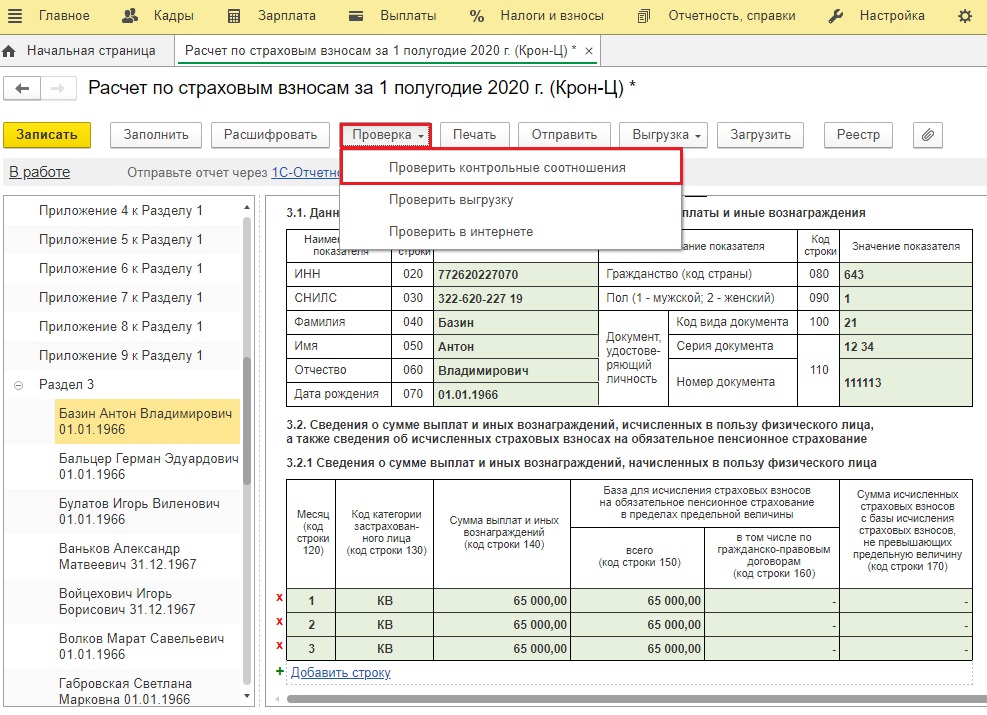987x715 pixels.
Task: Click the left arrow of the horizontal scrollbar
Action: coord(276,699)
